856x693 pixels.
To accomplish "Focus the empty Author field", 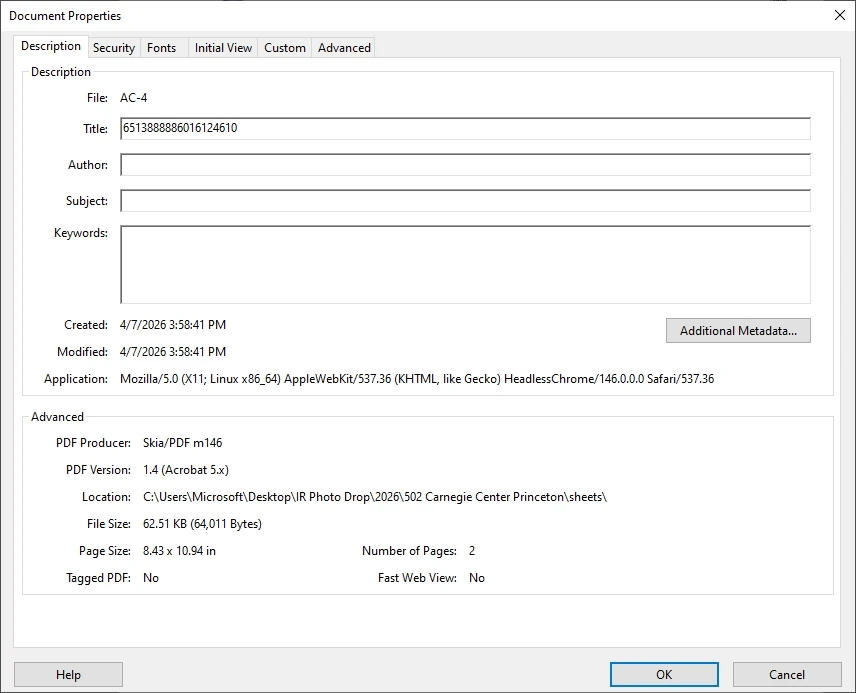I will tap(465, 164).
